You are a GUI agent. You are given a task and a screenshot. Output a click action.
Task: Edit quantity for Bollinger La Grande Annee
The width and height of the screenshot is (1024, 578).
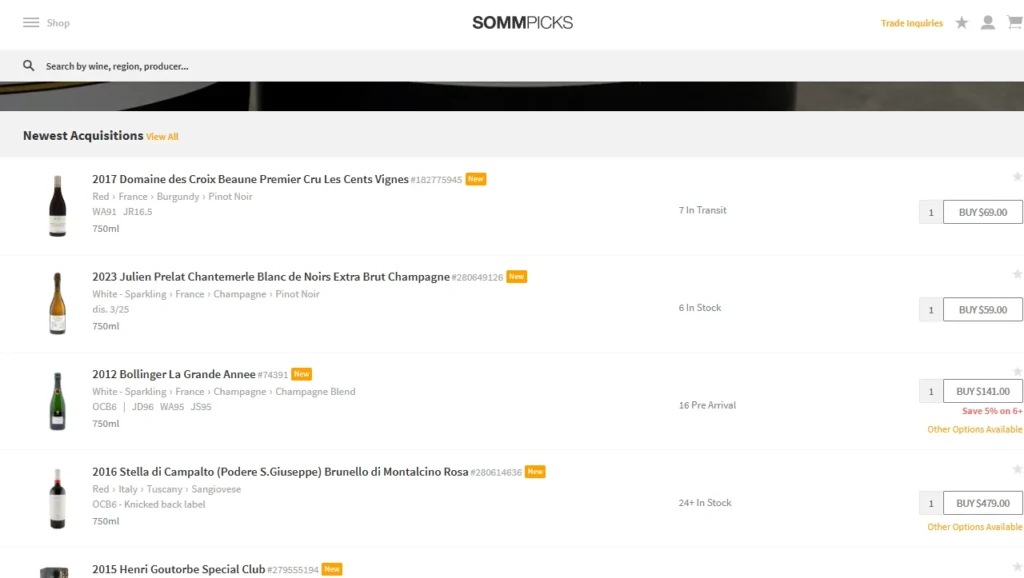931,391
